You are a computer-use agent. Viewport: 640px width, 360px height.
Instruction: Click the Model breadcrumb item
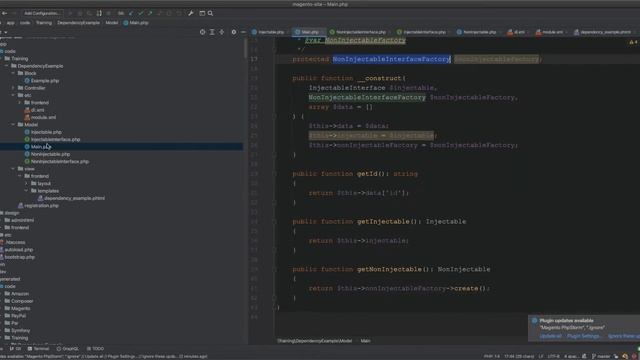click(x=111, y=23)
